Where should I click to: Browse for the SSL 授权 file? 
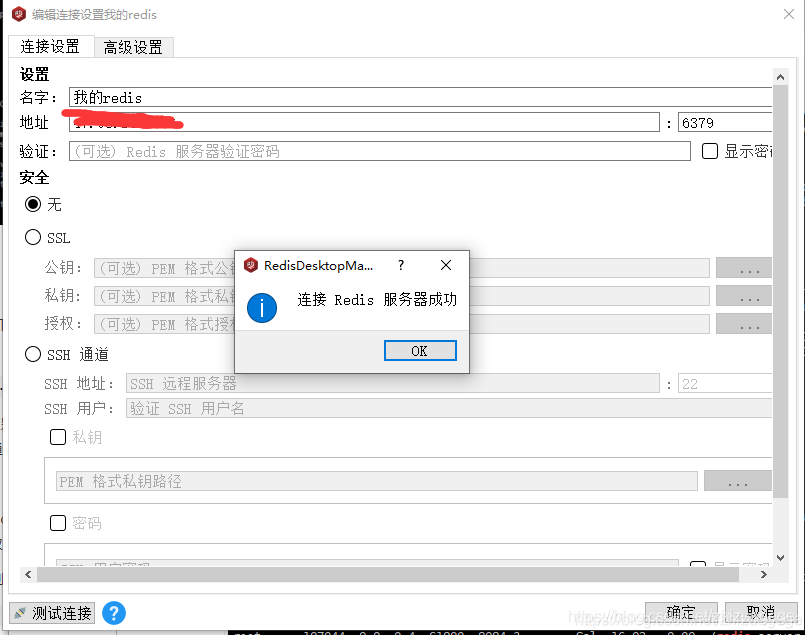tap(744, 324)
